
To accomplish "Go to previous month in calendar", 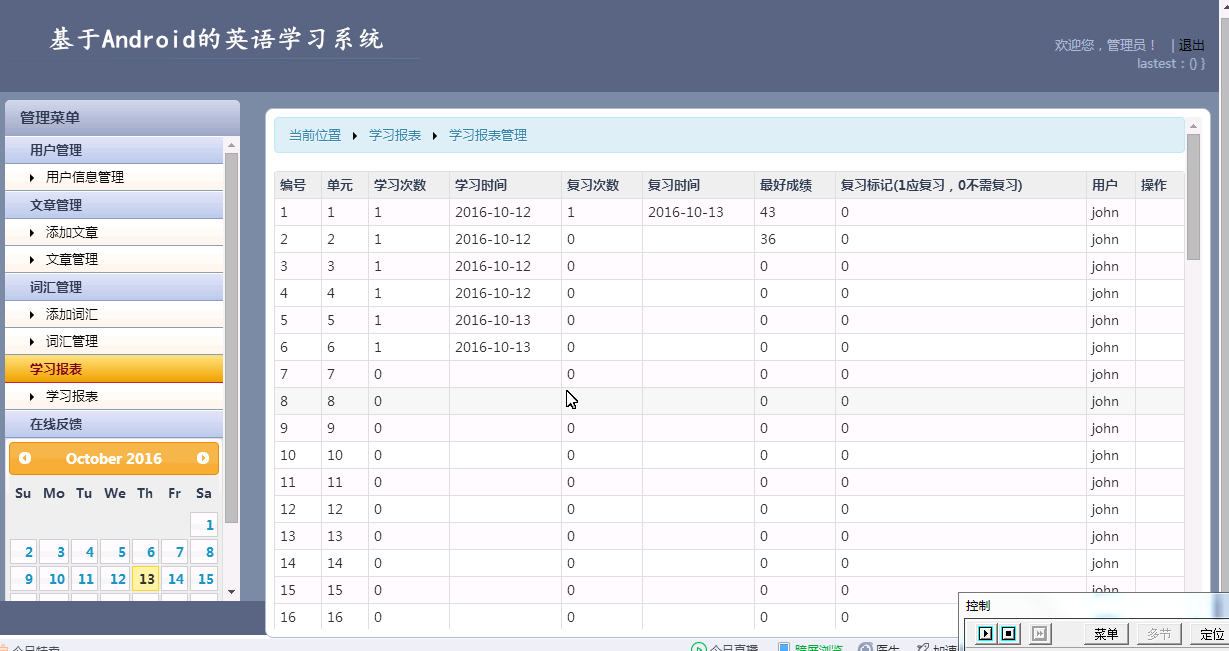I will (x=25, y=458).
